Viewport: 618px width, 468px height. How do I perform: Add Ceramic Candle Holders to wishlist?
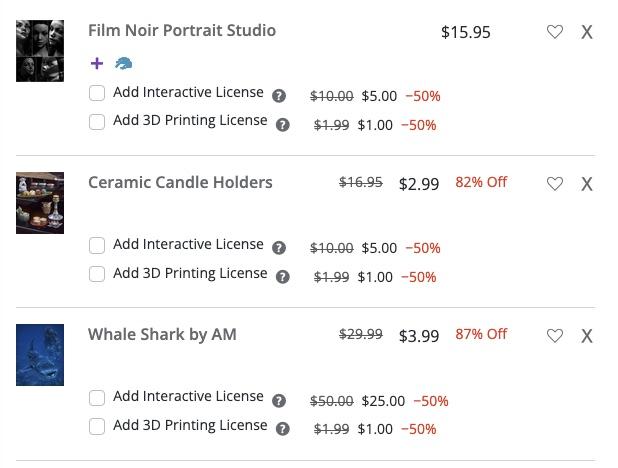click(555, 184)
